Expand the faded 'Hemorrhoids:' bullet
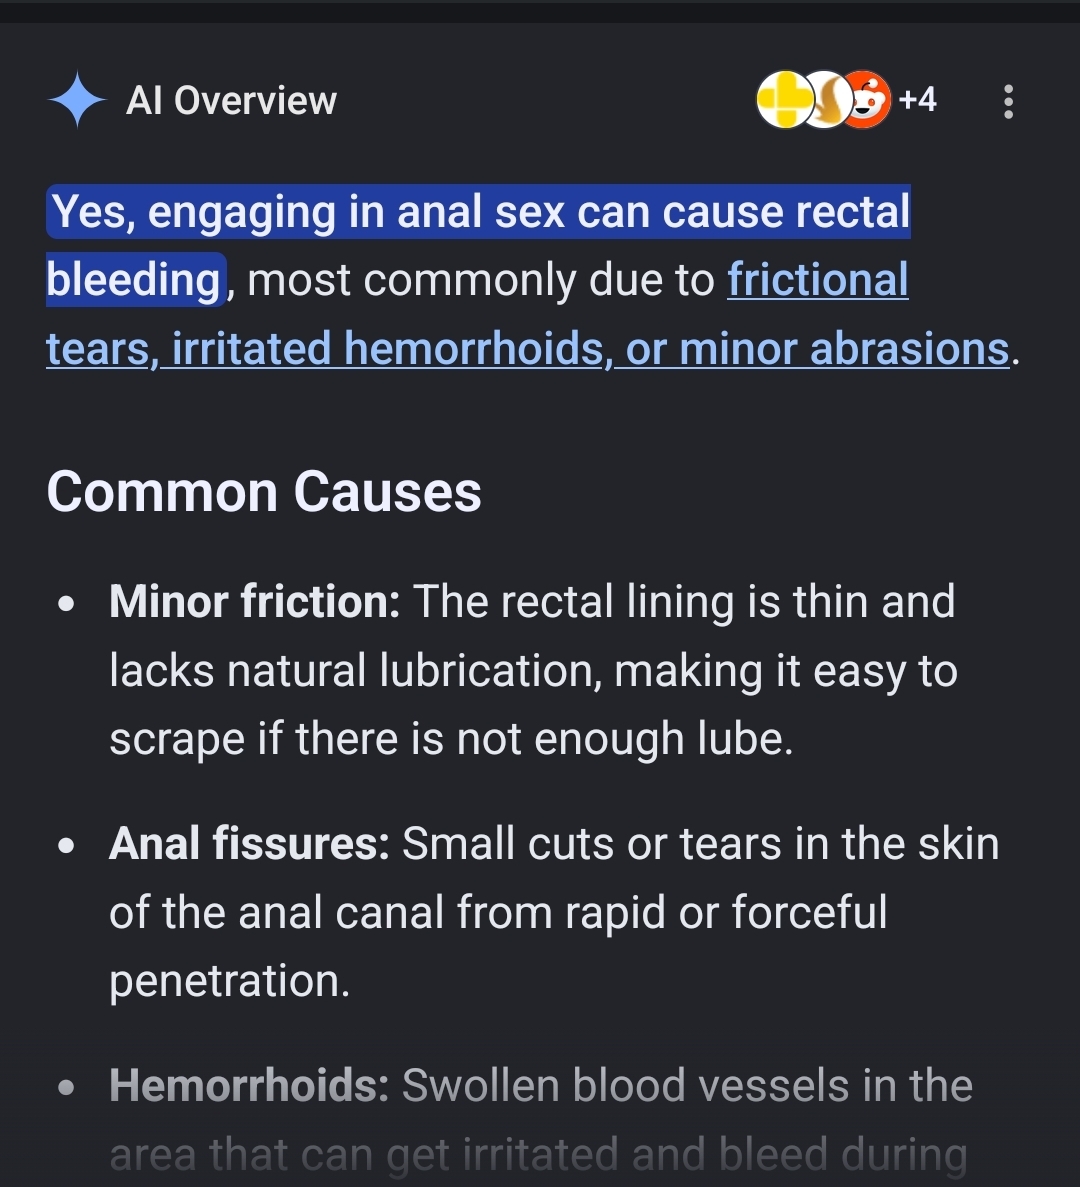Screen dimensions: 1080x1187 [249, 1085]
